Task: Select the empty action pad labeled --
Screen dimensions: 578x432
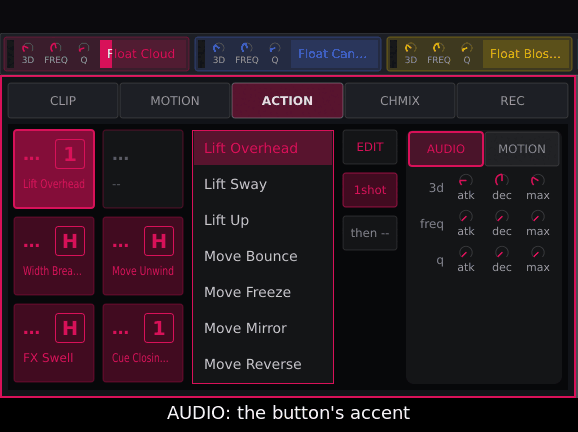Action: pyautogui.click(x=143, y=169)
